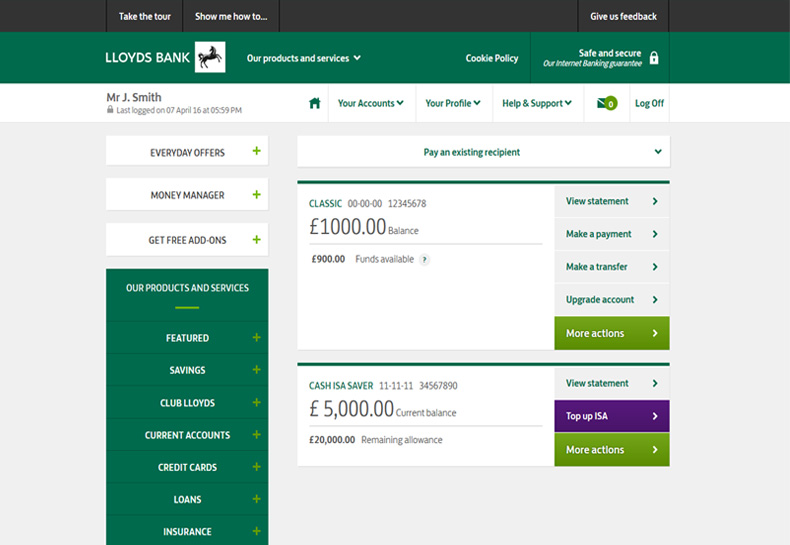Click the small lock icon by Last logged on

point(110,109)
